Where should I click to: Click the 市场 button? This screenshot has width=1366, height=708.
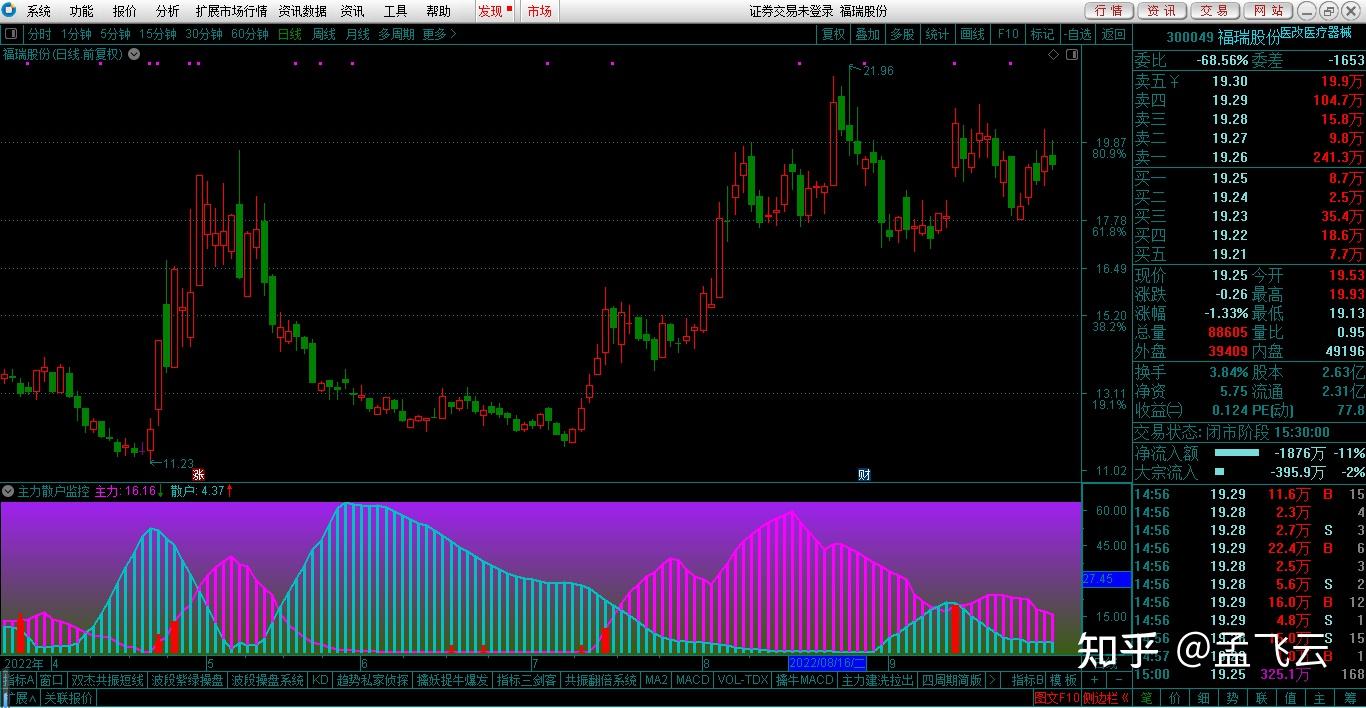click(539, 11)
